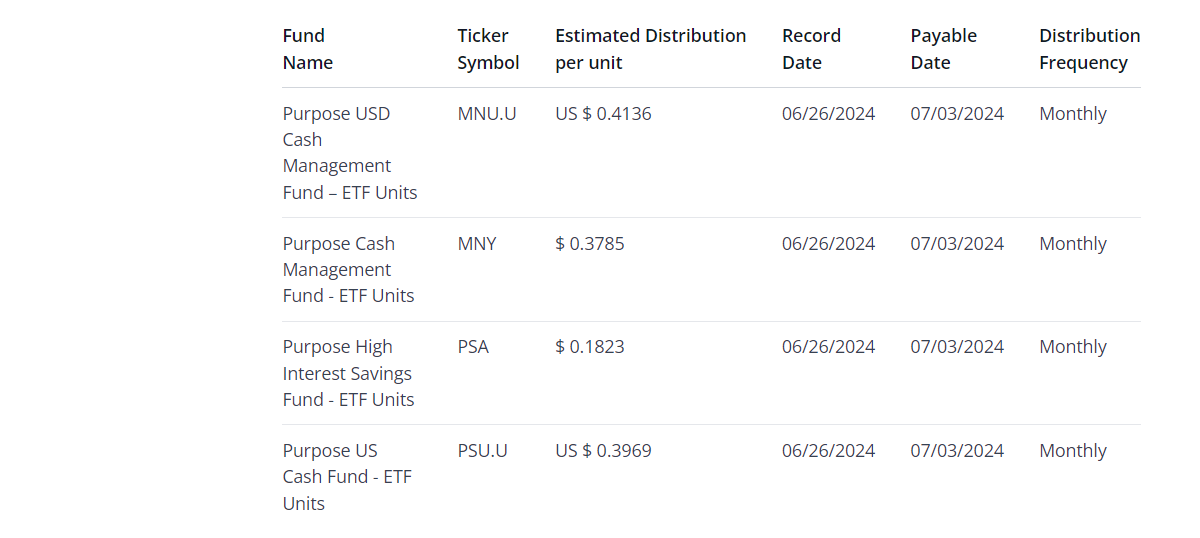The width and height of the screenshot is (1200, 538).
Task: Click Purpose High Interest Savings Fund name
Action: (x=348, y=373)
